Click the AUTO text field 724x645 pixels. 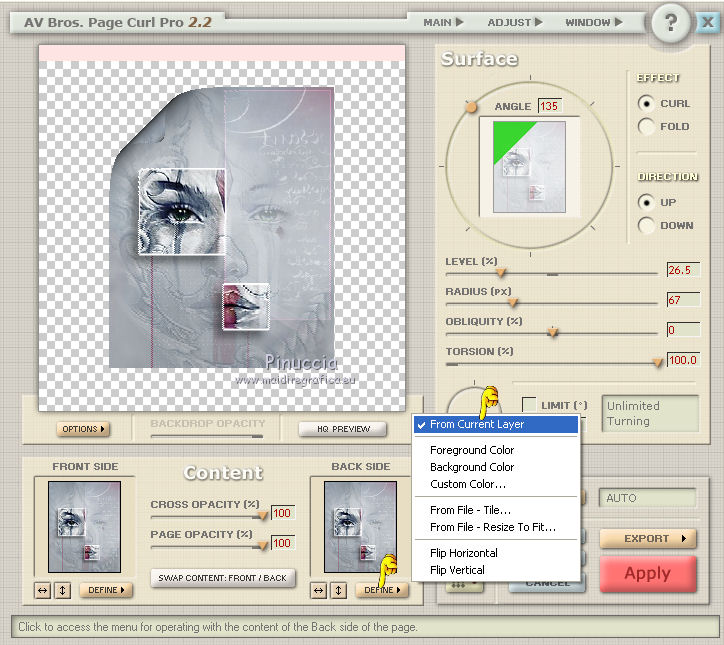coord(647,498)
